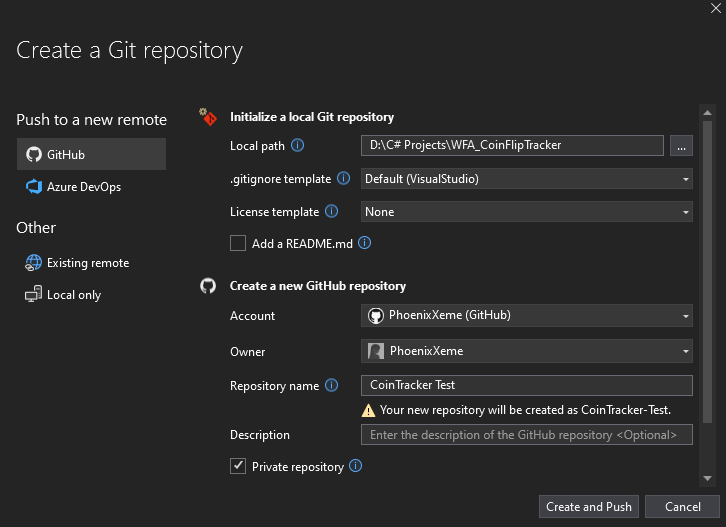The height and width of the screenshot is (527, 726).
Task: Click the vertical scrollbar thumb
Action: coord(707,272)
